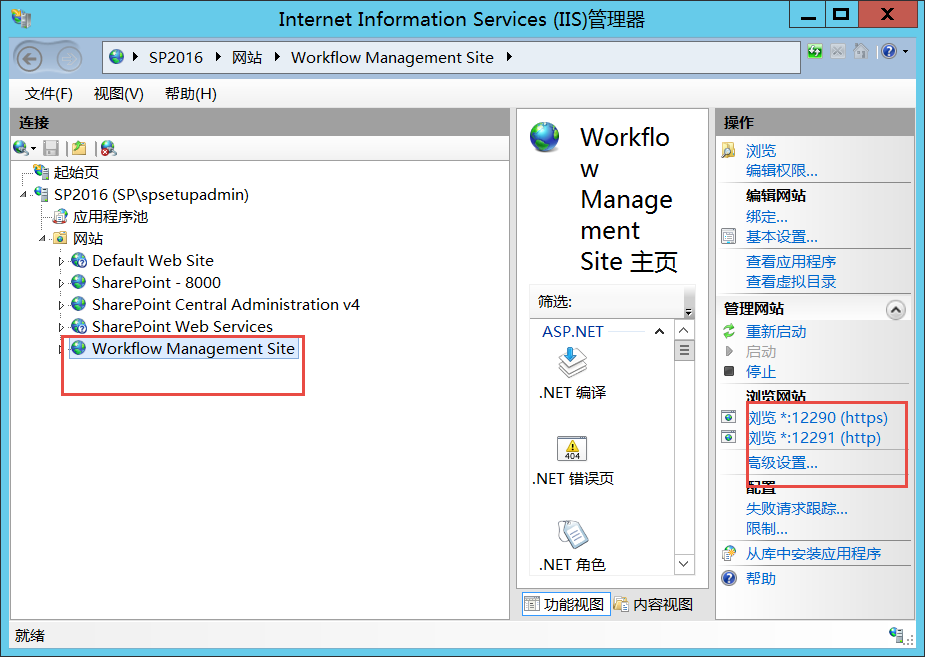
Task: Click 查看应用程序 link
Action: tap(791, 261)
